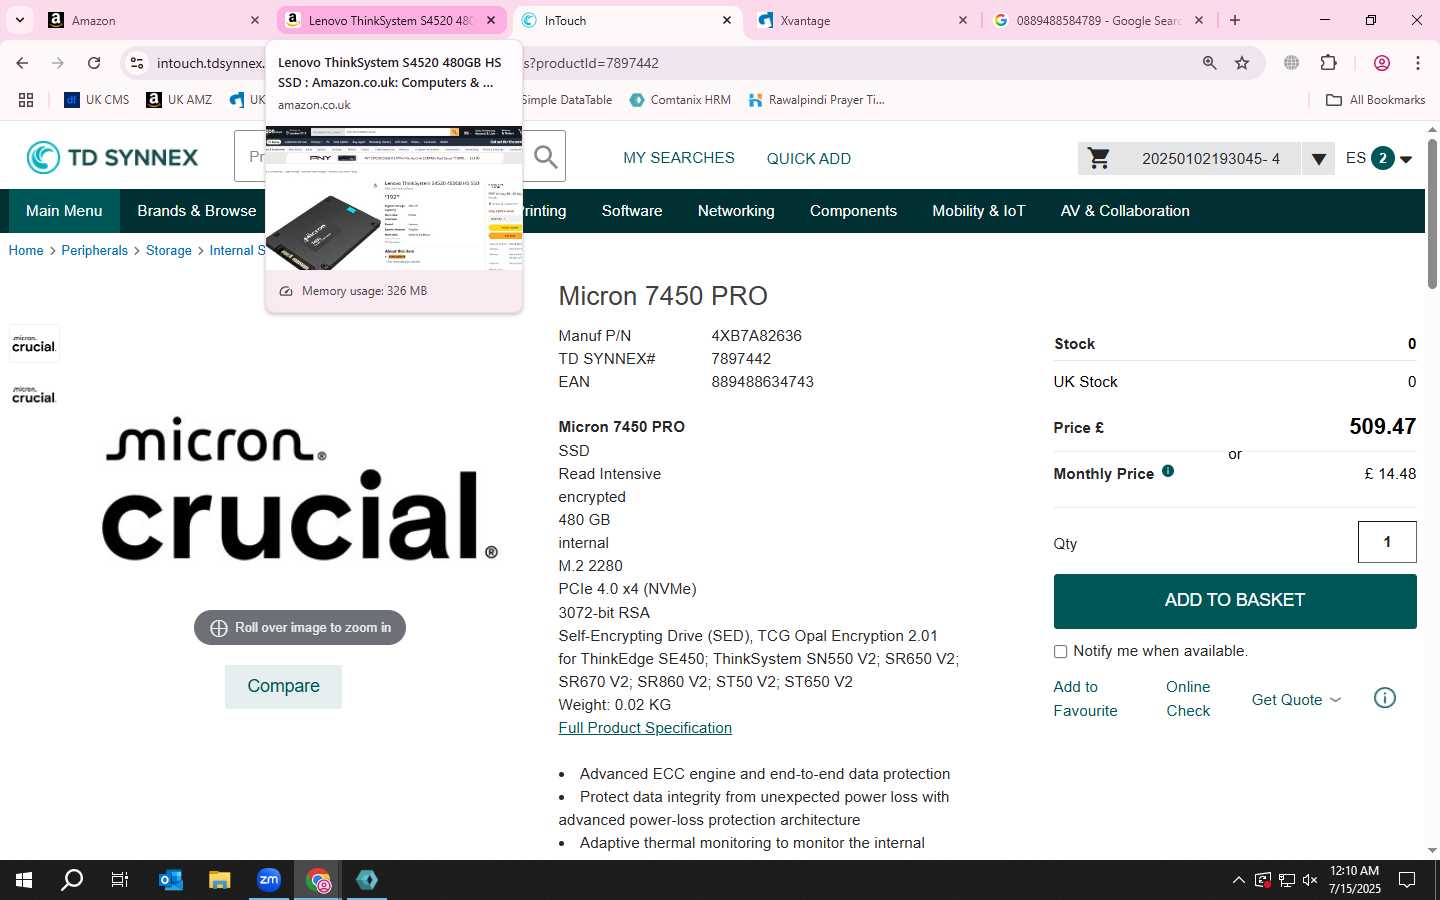
Task: Open the Main Menu tab
Action: pyautogui.click(x=64, y=211)
